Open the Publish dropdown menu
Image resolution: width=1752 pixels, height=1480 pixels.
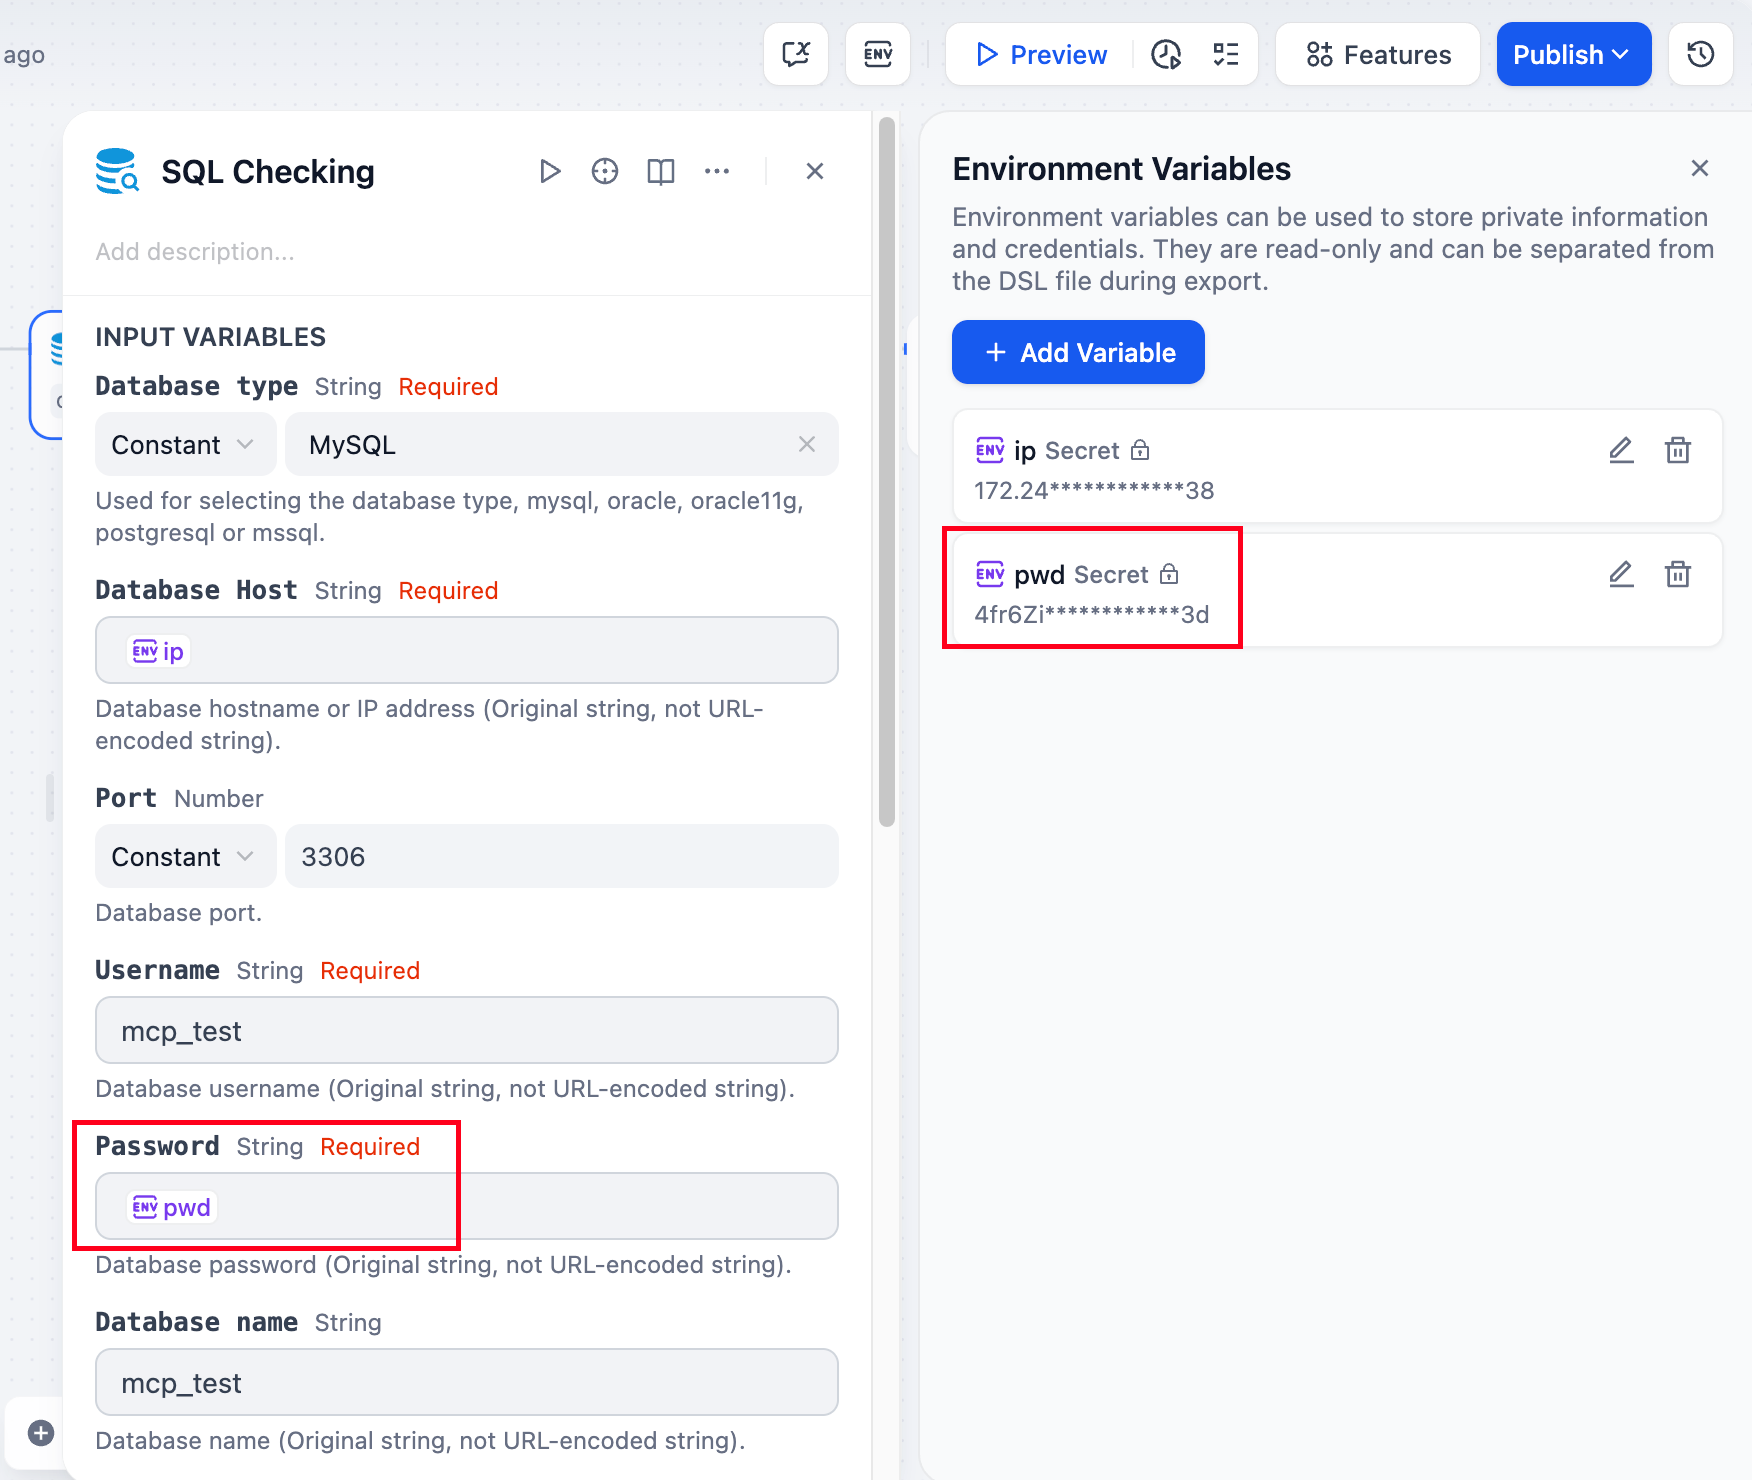click(1572, 54)
